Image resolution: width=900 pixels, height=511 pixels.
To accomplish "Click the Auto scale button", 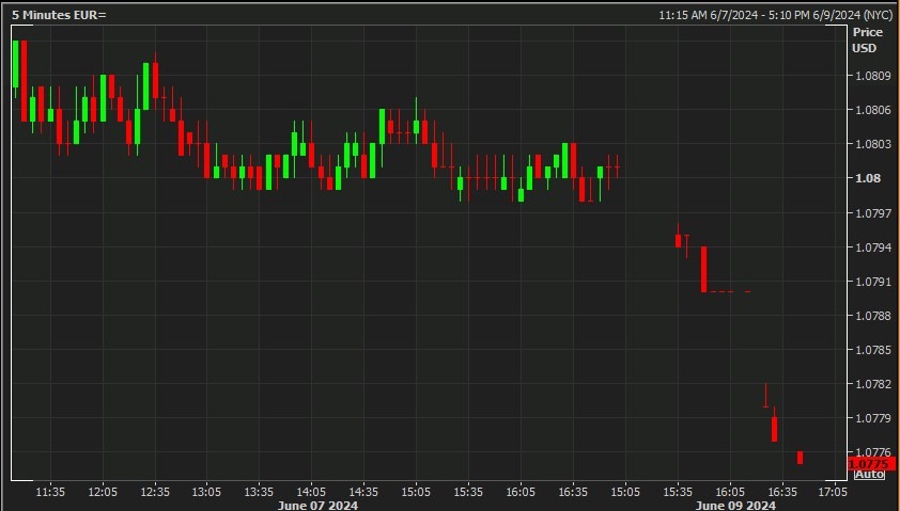I will (x=869, y=475).
